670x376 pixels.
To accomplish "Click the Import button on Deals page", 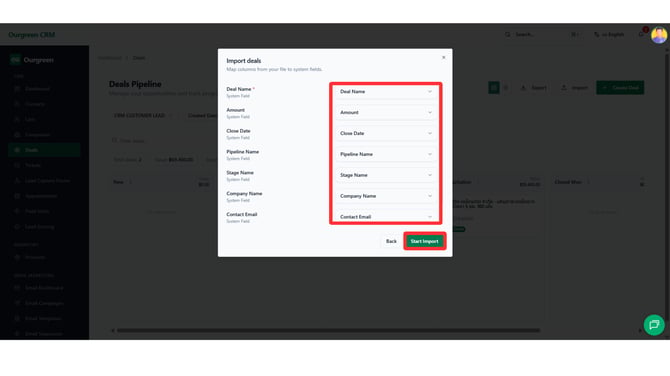I will 575,88.
